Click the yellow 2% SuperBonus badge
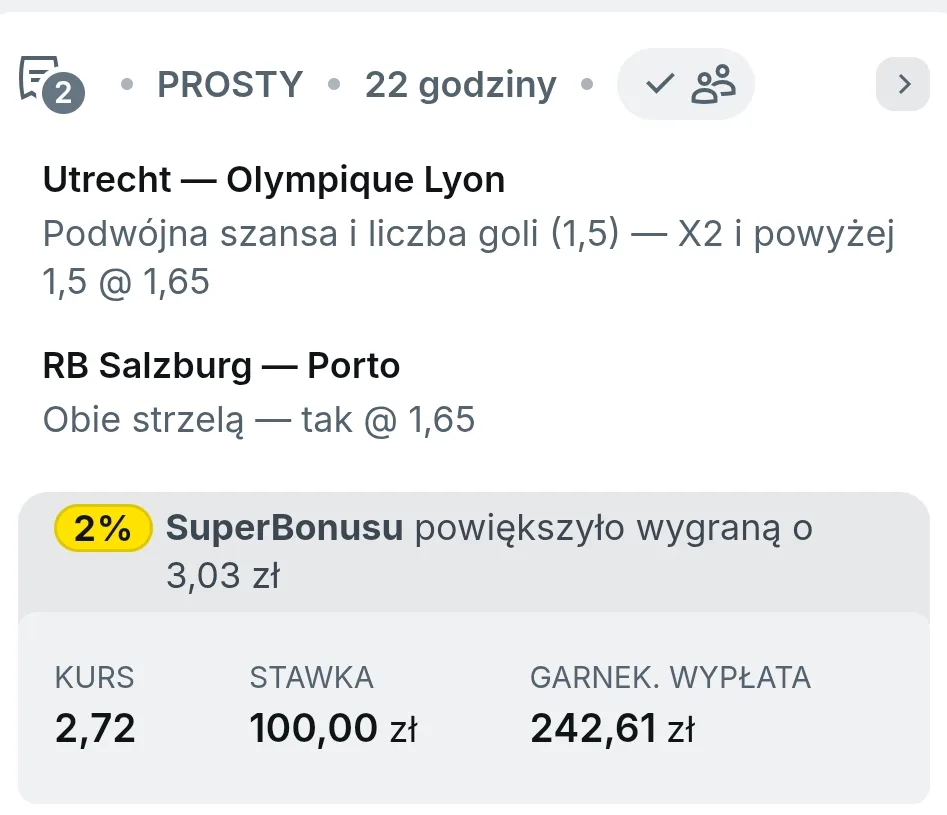 103,528
